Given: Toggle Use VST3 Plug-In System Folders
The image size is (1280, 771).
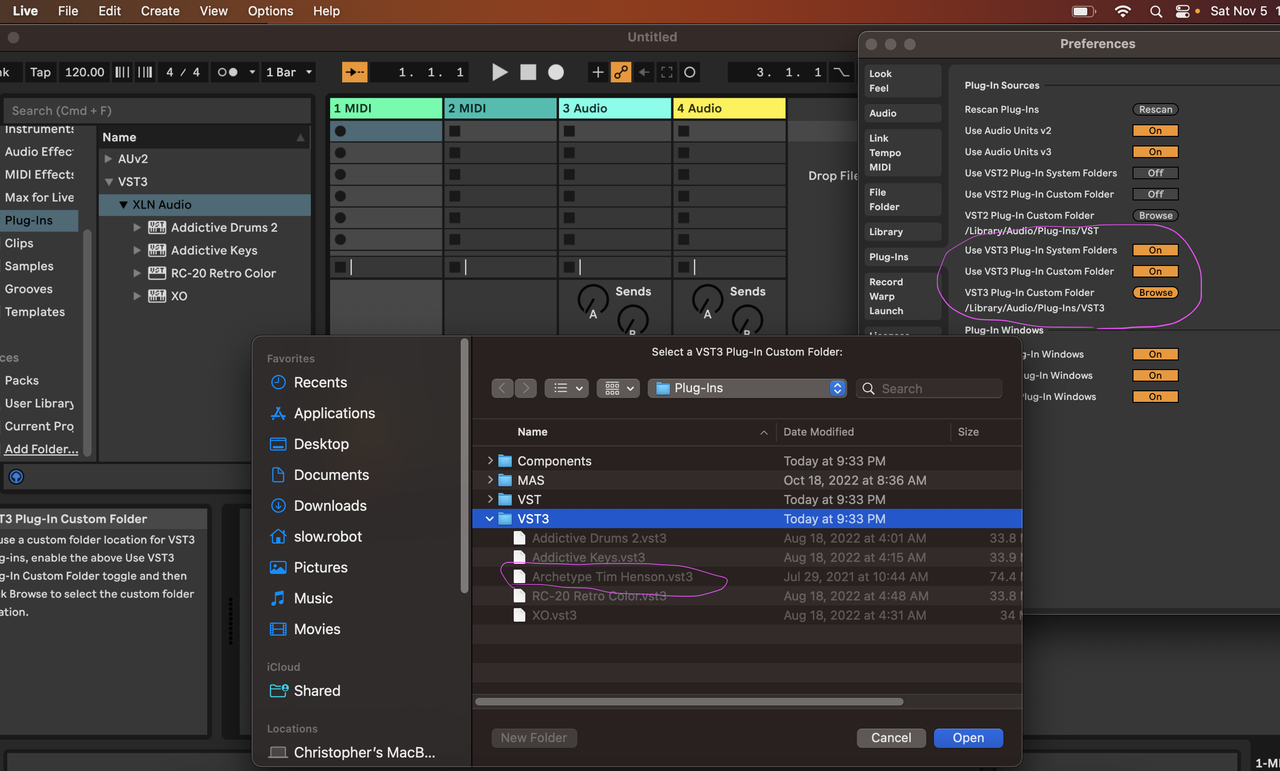Looking at the screenshot, I should pyautogui.click(x=1155, y=250).
